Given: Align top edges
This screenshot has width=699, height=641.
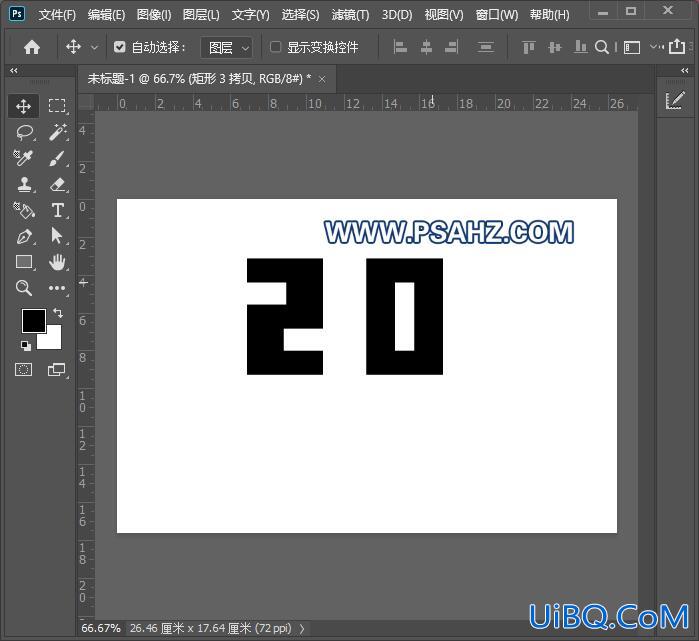Looking at the screenshot, I should [529, 47].
